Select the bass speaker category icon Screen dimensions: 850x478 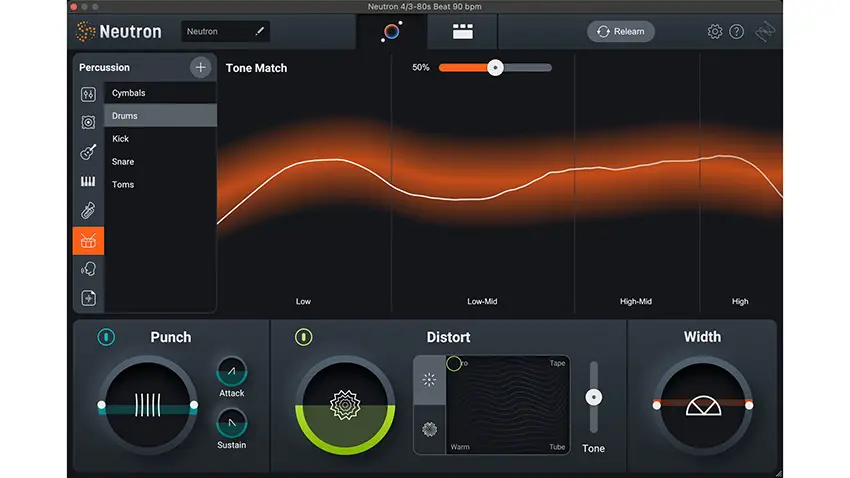[88, 122]
